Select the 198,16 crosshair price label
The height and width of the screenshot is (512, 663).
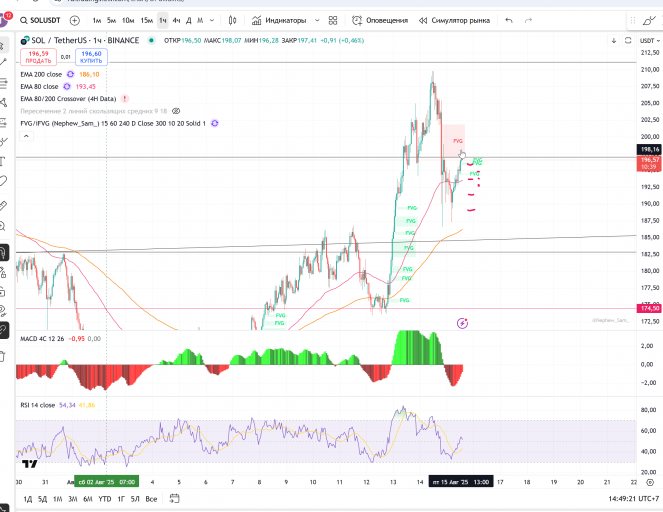tap(649, 149)
